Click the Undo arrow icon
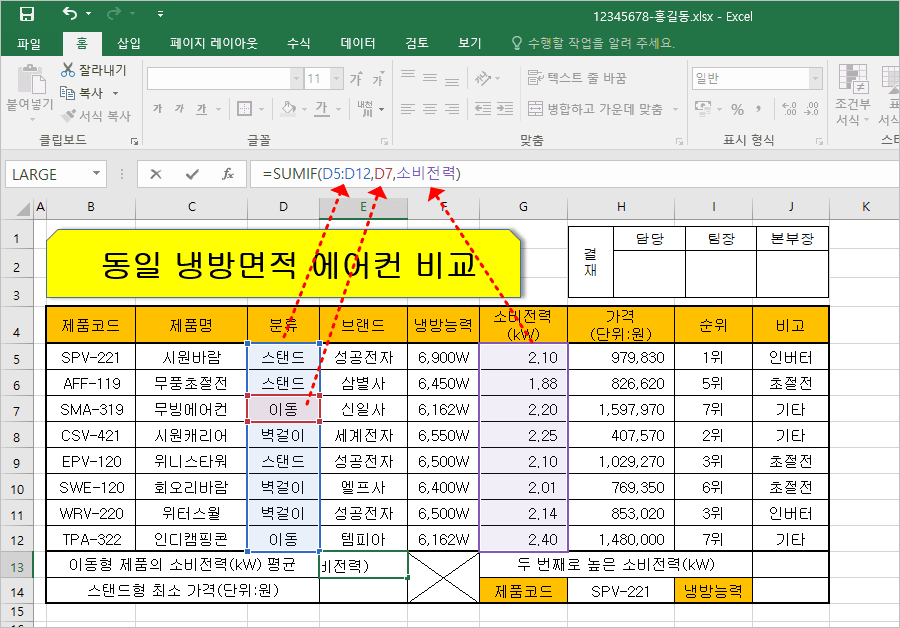Screen dimensions: 900x628 (x=69, y=13)
